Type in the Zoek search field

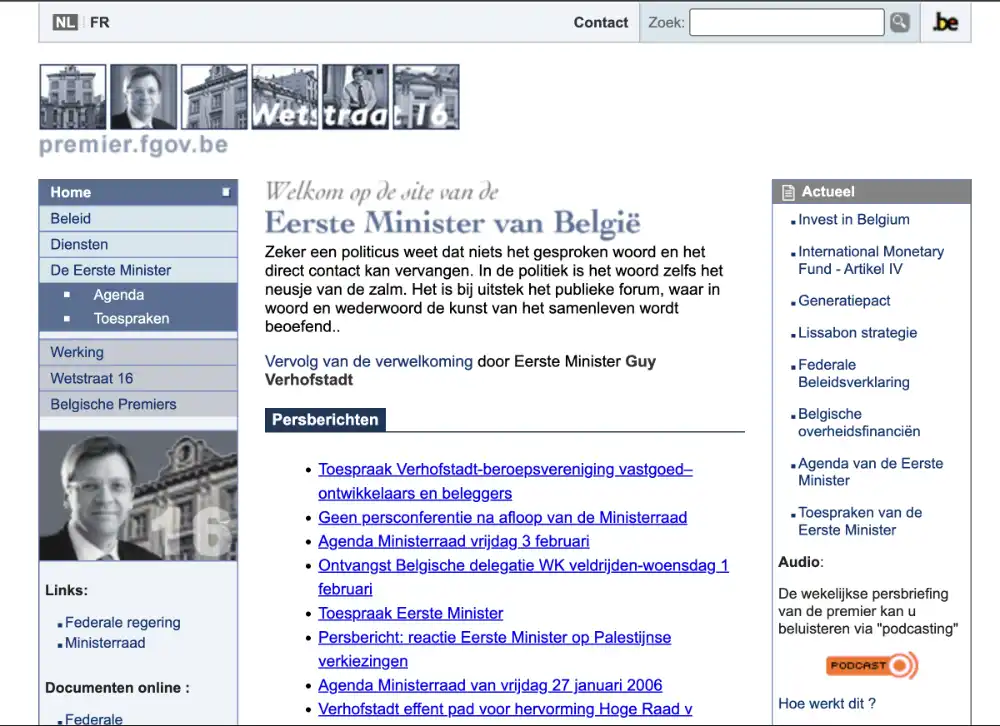[786, 22]
